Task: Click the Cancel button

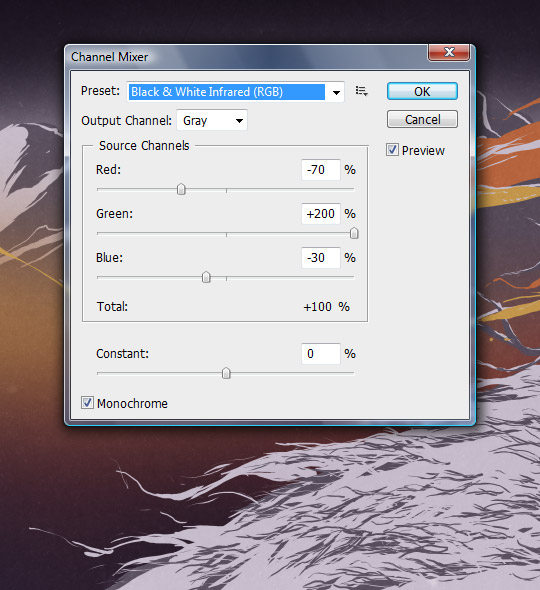Action: 422,120
